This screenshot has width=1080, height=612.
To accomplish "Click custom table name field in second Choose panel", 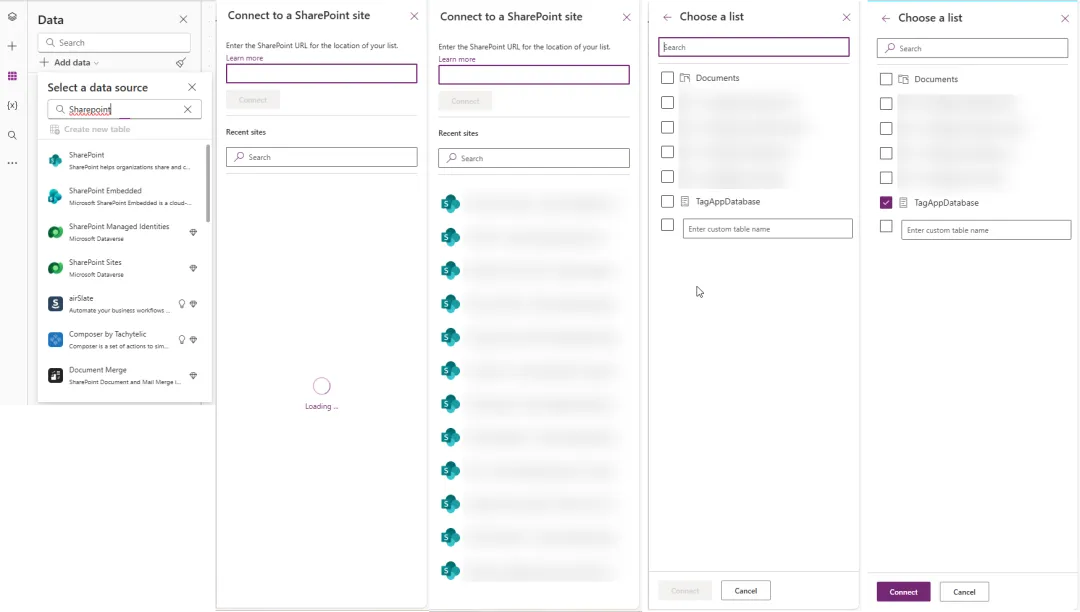I will (986, 230).
